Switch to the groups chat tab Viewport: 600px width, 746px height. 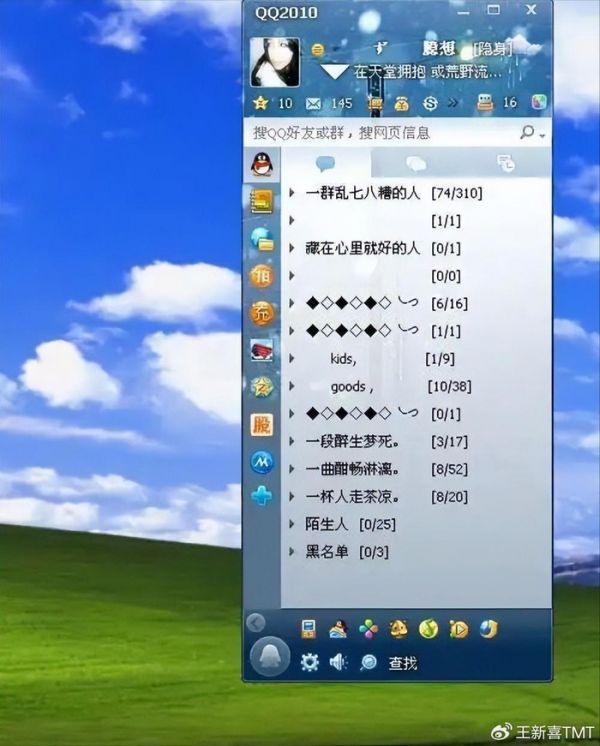pyautogui.click(x=416, y=163)
